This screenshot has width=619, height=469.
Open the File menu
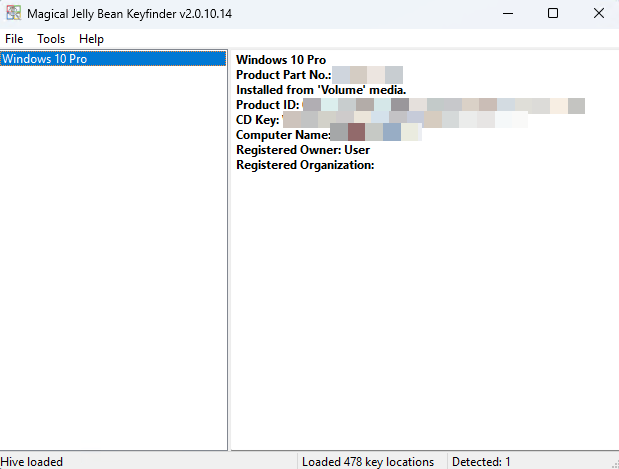(x=14, y=39)
